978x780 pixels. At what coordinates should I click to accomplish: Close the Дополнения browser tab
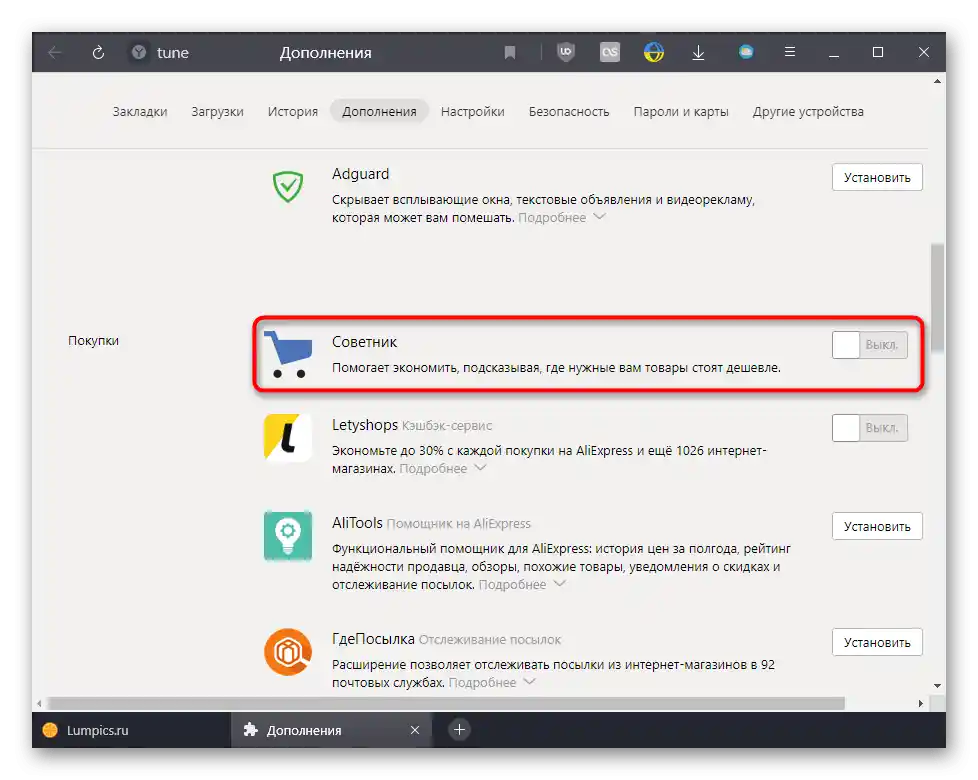(415, 729)
